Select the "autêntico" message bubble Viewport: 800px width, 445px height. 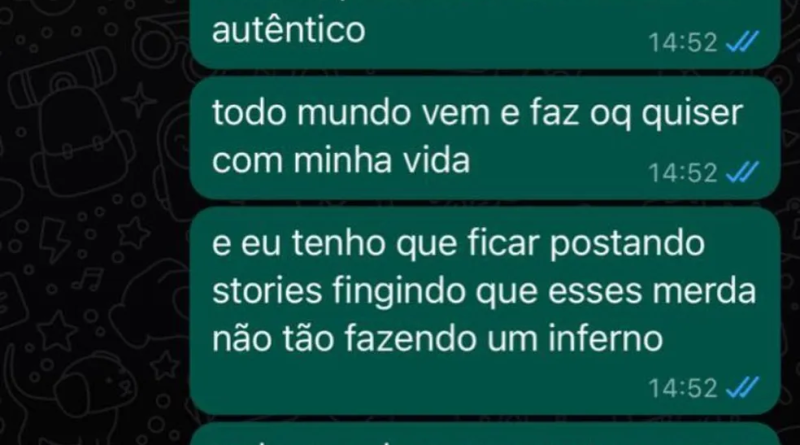pos(485,34)
